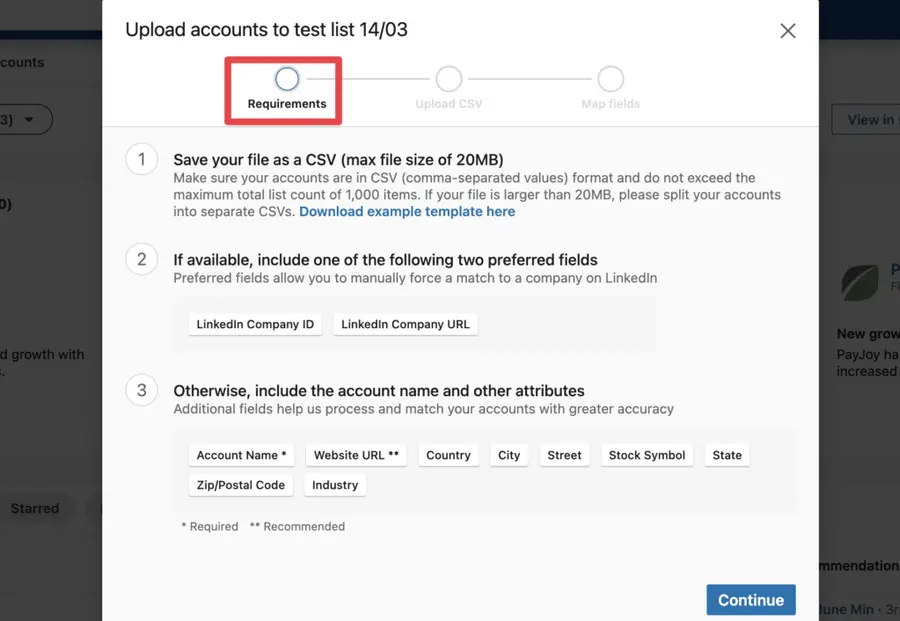Open the Accounts section at top left
900x621 pixels.
click(22, 62)
